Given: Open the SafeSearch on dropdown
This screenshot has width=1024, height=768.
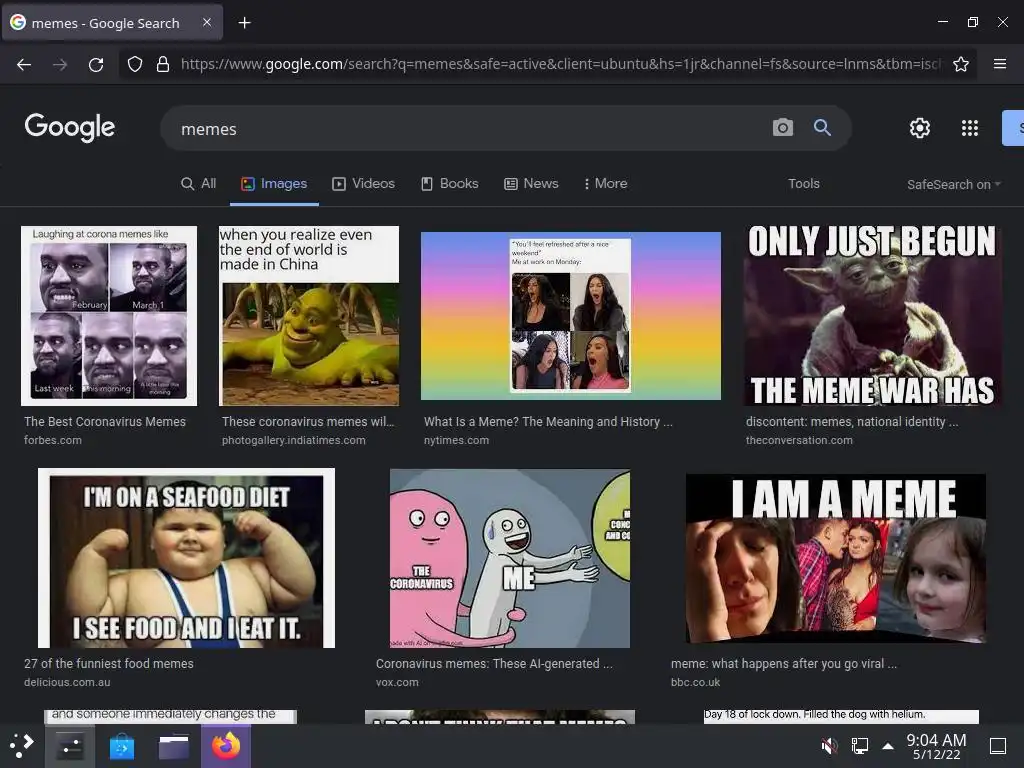Looking at the screenshot, I should pyautogui.click(x=953, y=185).
